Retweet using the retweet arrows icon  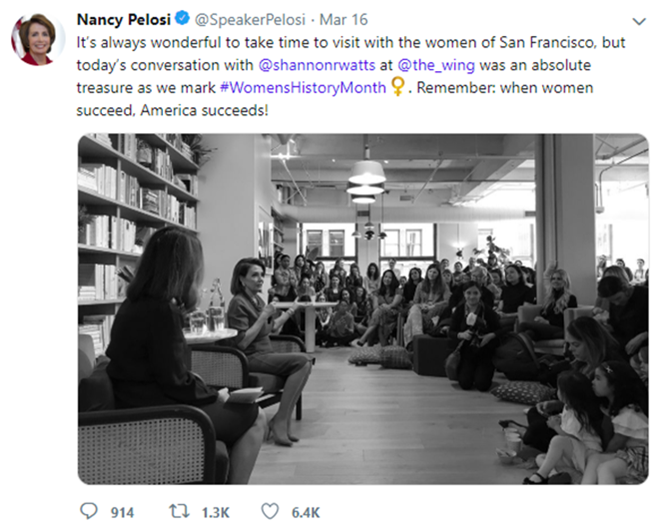[179, 512]
